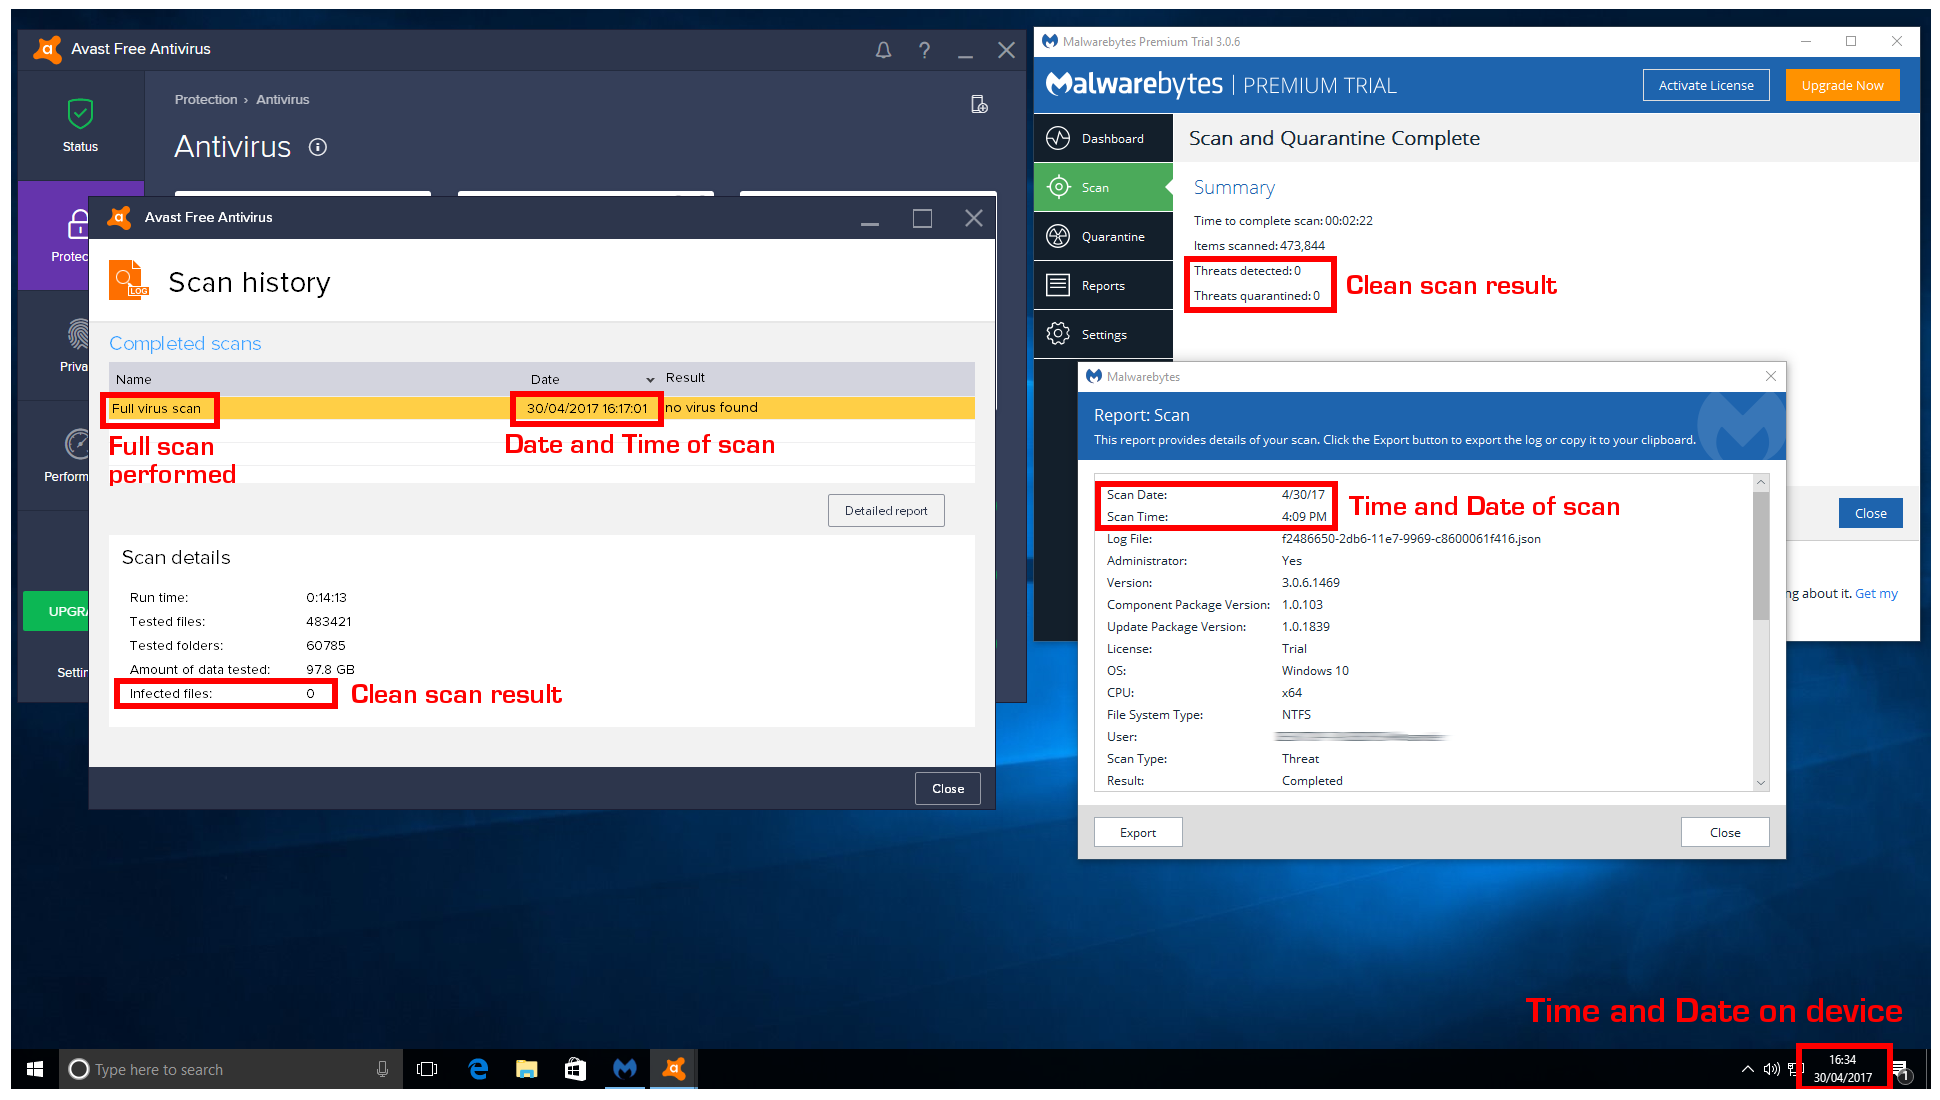Image resolution: width=1940 pixels, height=1100 pixels.
Task: Click the Avast notification bell icon
Action: pos(883,50)
